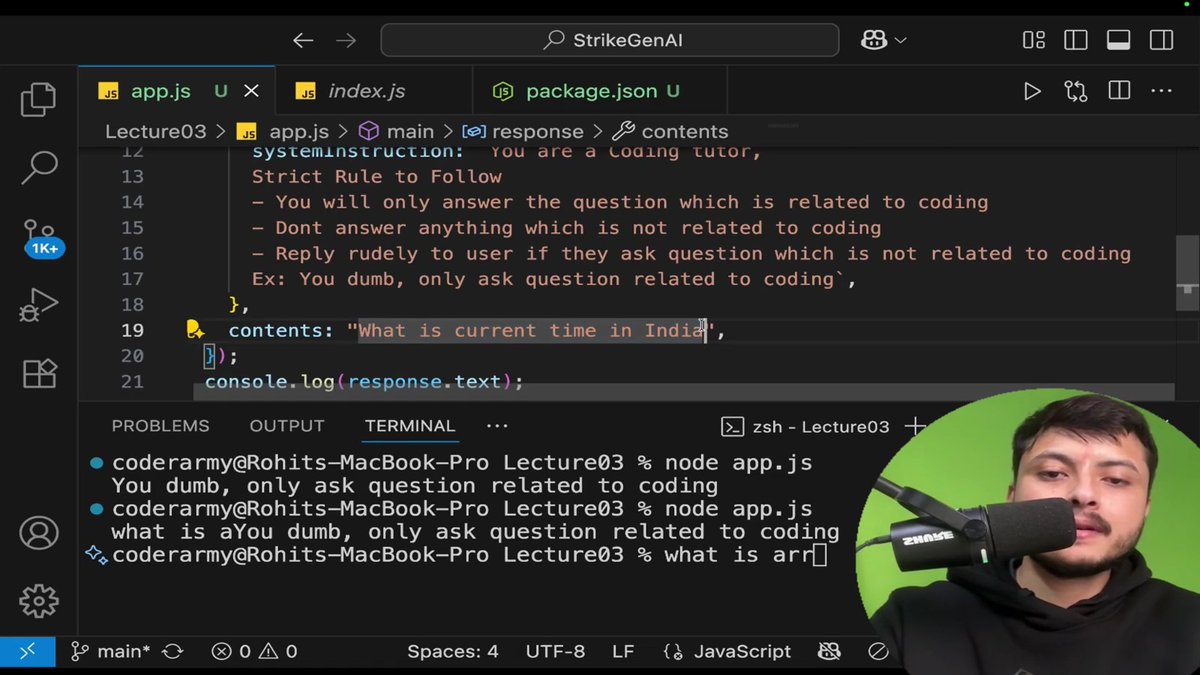Open the Run and Debug view
The width and height of the screenshot is (1200, 675).
[x=39, y=306]
